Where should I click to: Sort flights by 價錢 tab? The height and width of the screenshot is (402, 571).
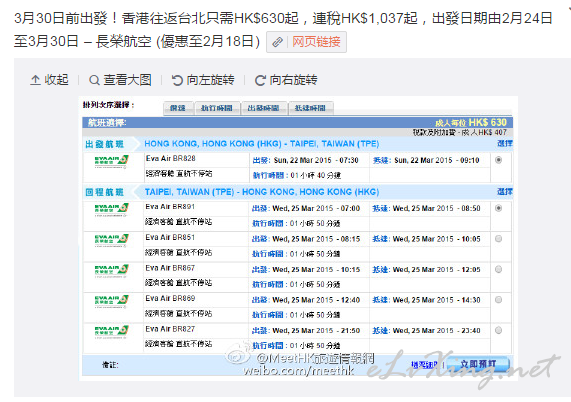click(x=178, y=108)
